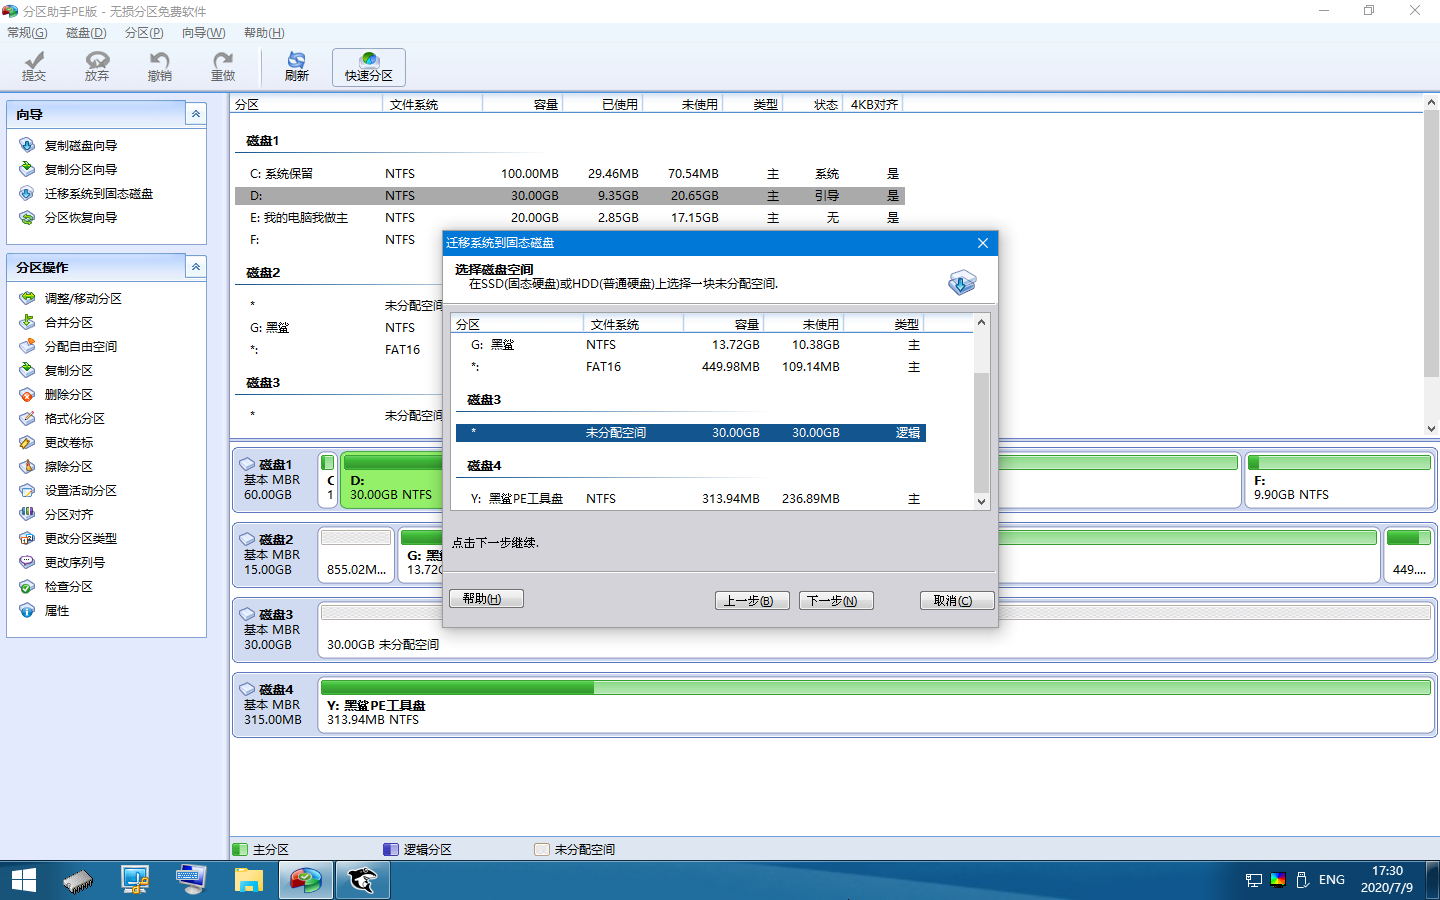Open 迁移系统到固态磁盘 wizard in sidebar

98,194
